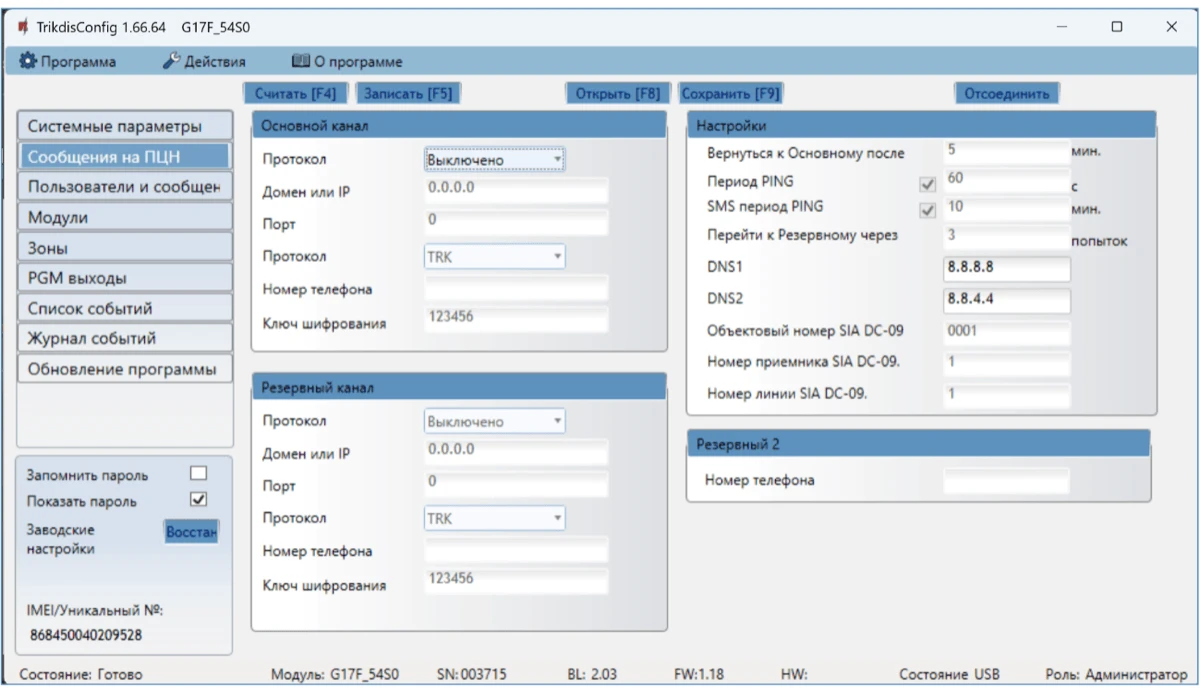Restore factory settings with Восстан button
The width and height of the screenshot is (1200, 688).
(x=191, y=532)
